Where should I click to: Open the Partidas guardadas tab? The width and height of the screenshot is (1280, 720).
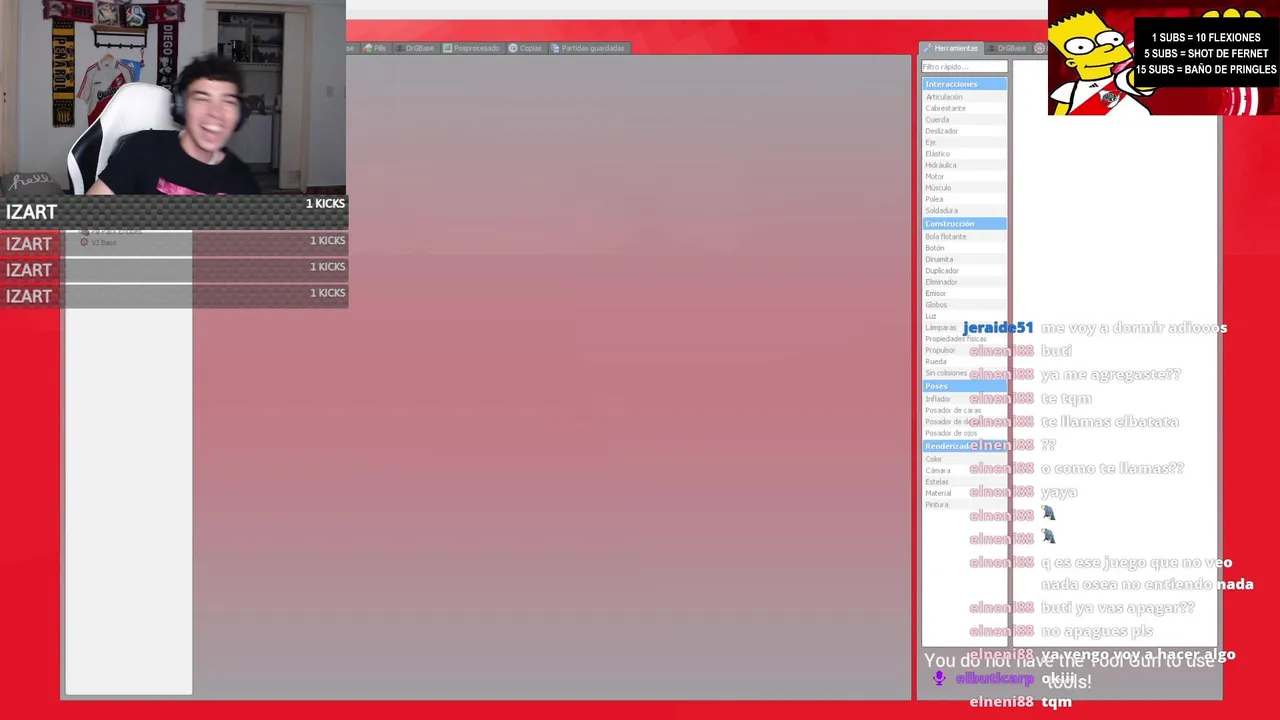588,48
